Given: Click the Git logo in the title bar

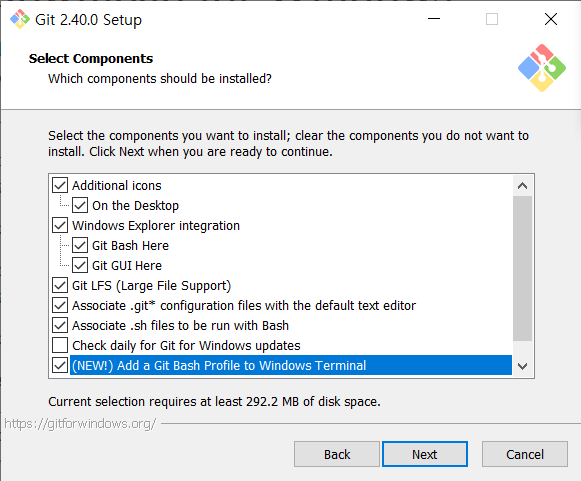Looking at the screenshot, I should pyautogui.click(x=20, y=19).
